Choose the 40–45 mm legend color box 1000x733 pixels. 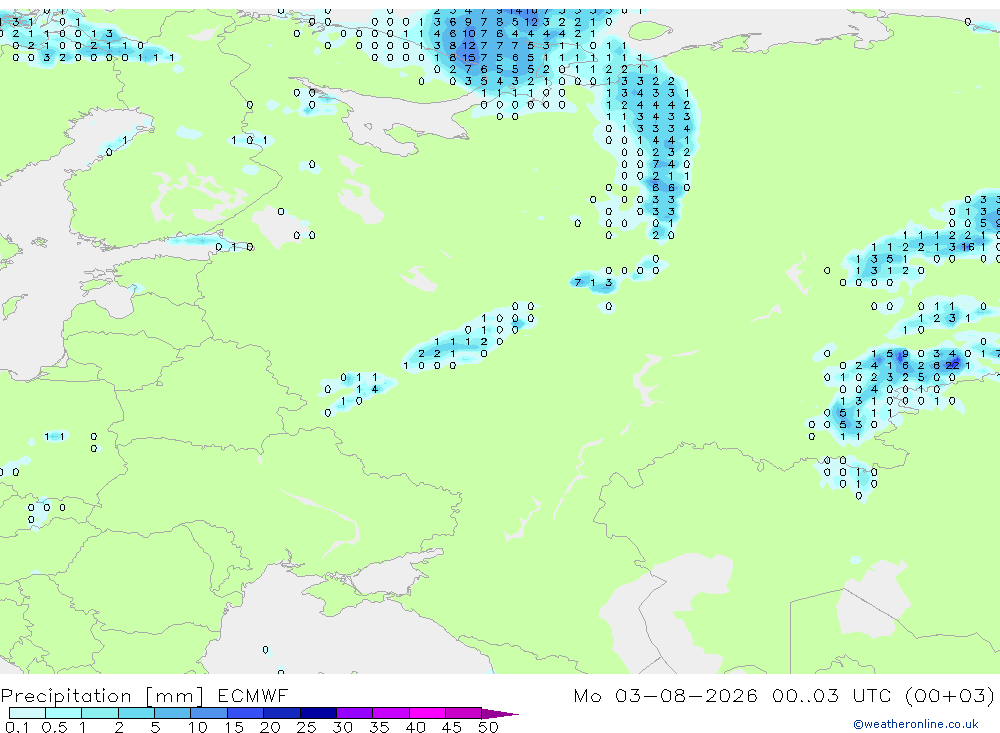[427, 713]
